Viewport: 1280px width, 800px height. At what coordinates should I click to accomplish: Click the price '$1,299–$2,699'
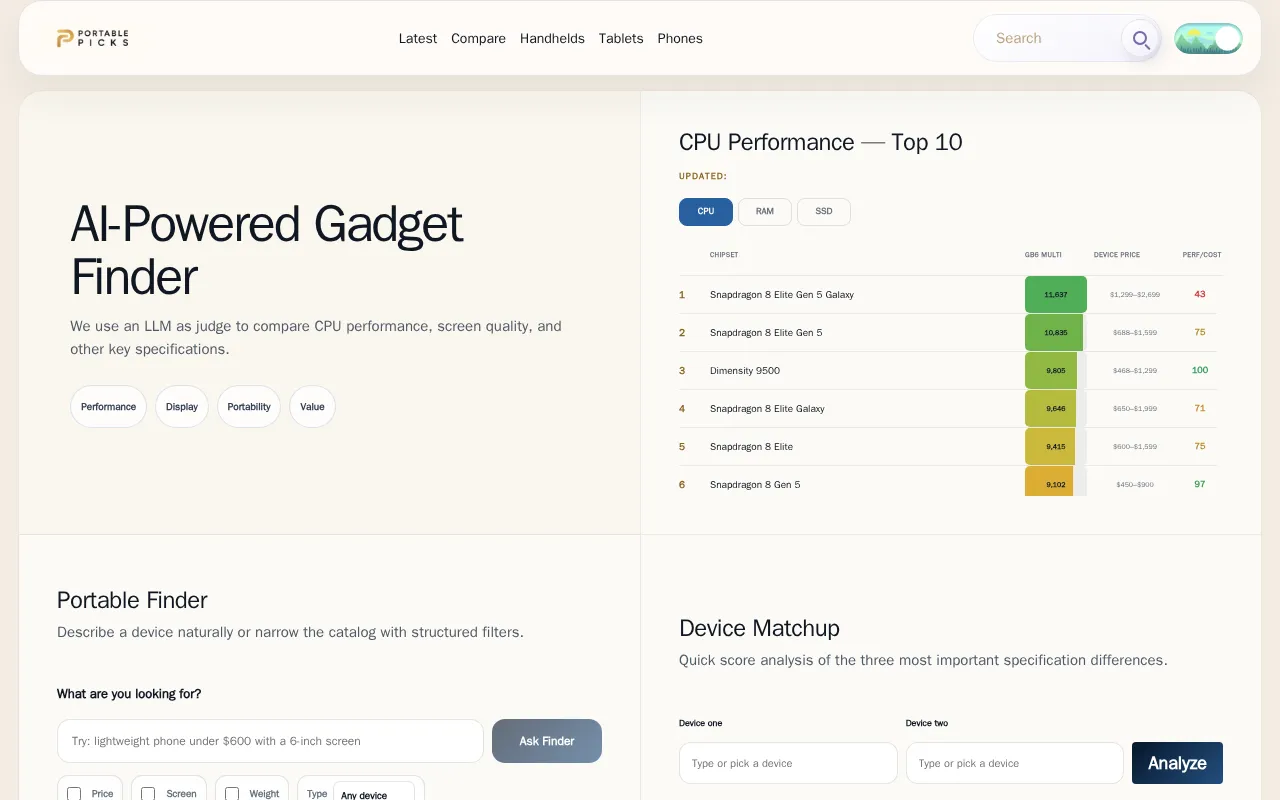1135,295
